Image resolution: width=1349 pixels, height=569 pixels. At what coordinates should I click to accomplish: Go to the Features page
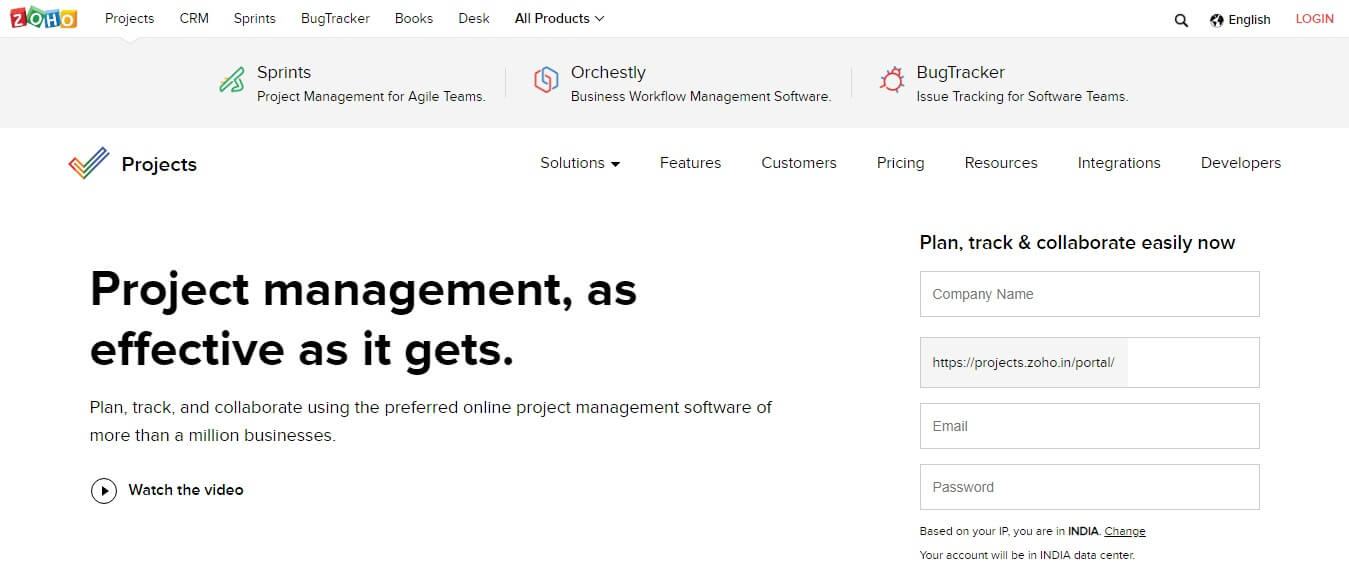pos(690,163)
